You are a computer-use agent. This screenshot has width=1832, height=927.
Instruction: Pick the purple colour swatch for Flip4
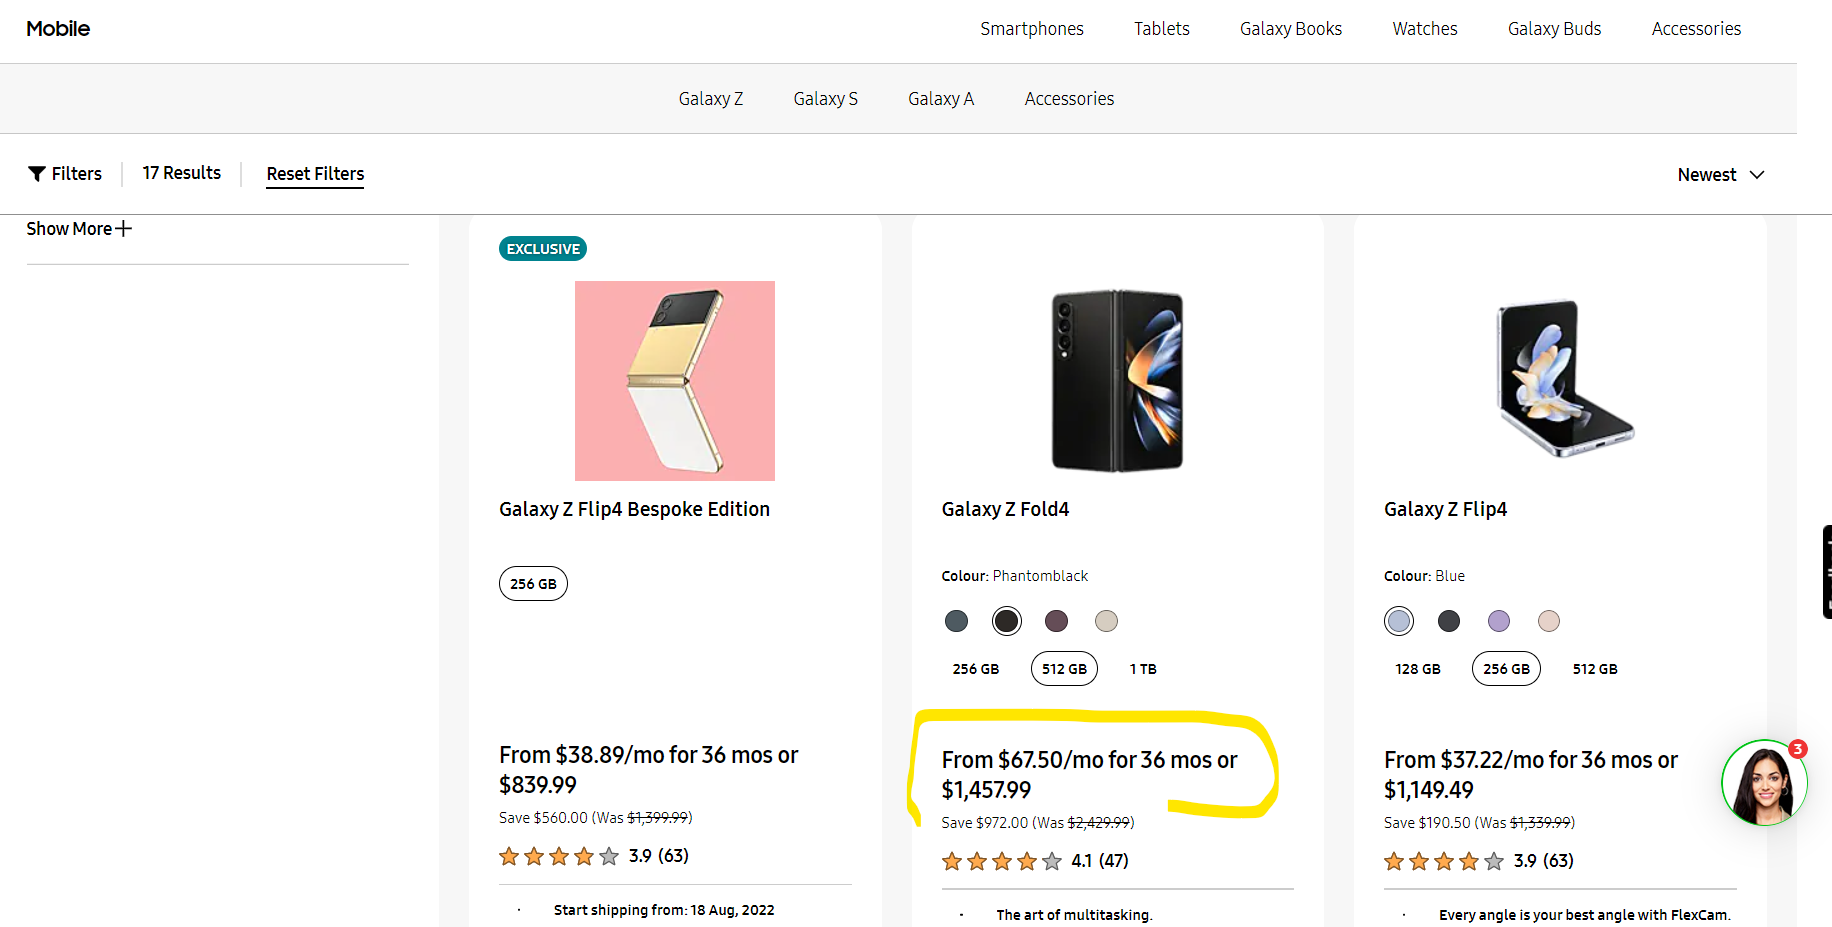pyautogui.click(x=1498, y=621)
